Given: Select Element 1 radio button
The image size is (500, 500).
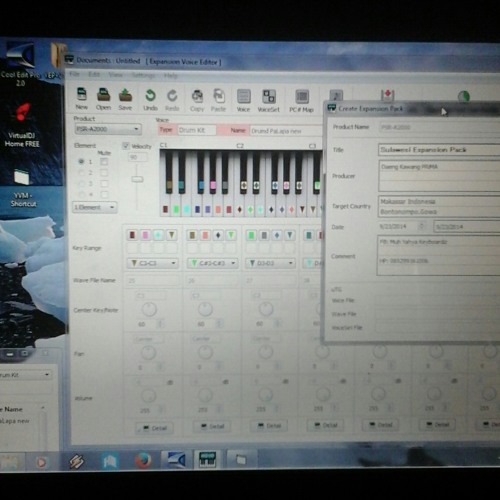Looking at the screenshot, I should point(81,161).
